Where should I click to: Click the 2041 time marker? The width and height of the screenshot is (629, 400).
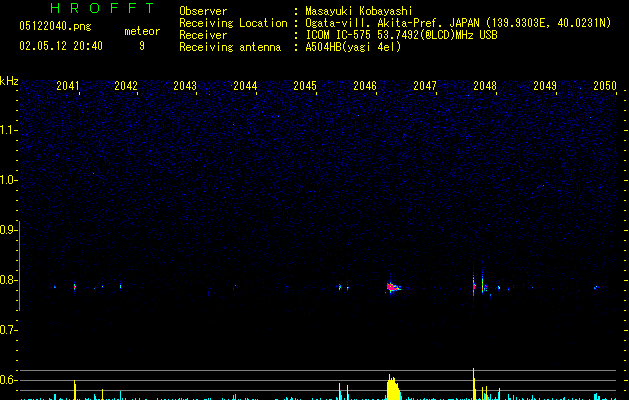(x=68, y=86)
